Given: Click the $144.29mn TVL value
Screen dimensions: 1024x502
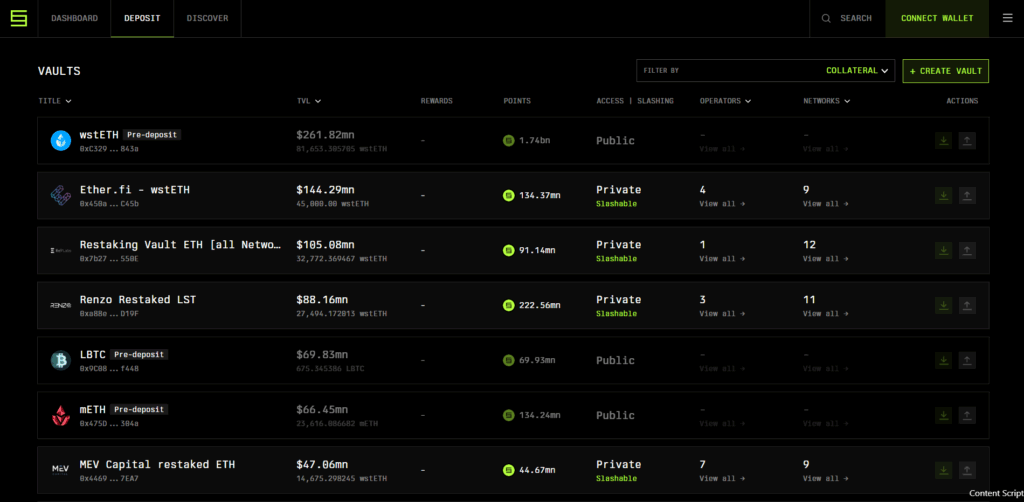Looking at the screenshot, I should tap(325, 190).
